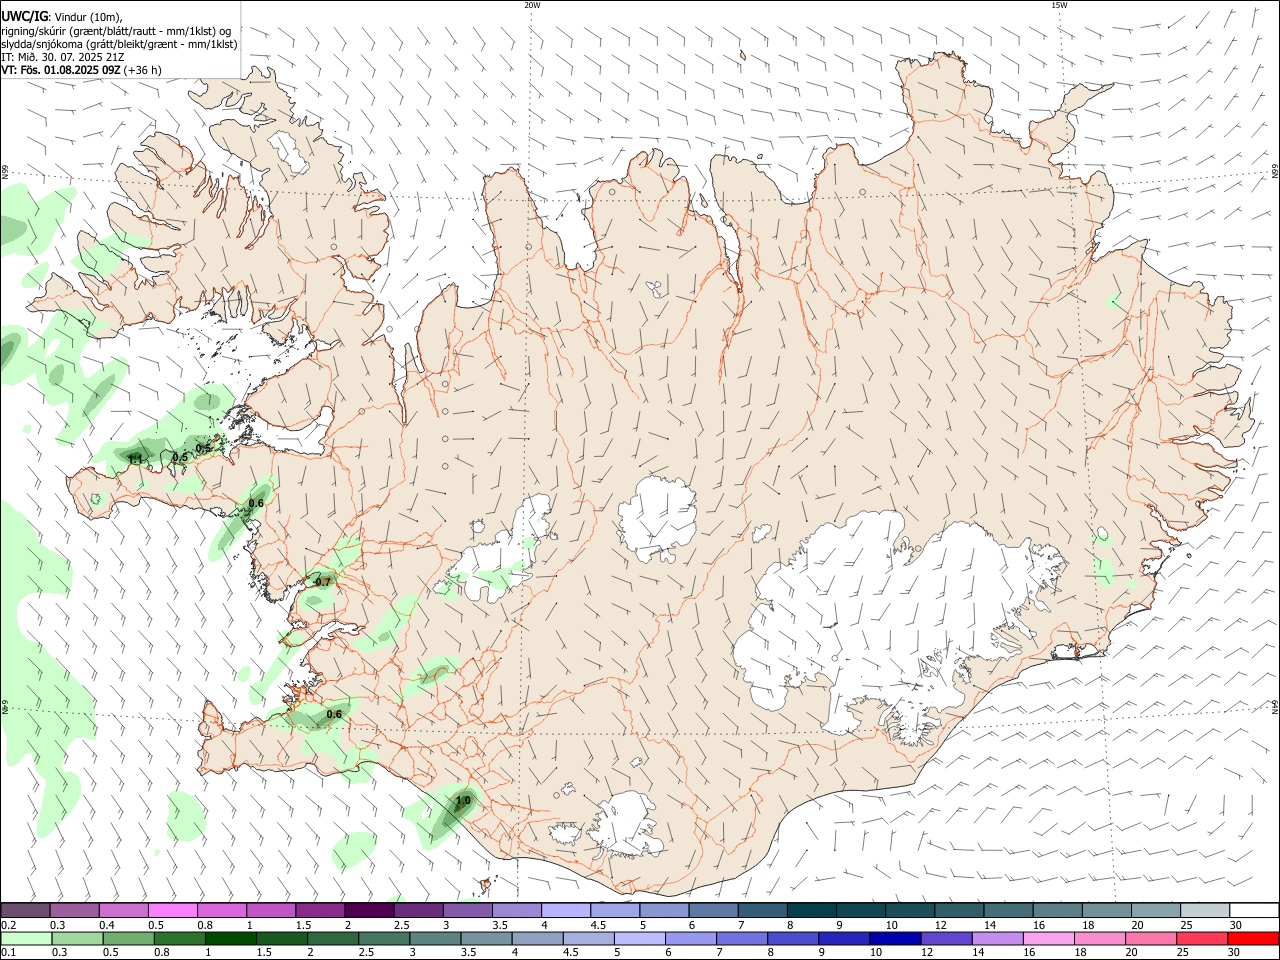
Task: Pick the light lavender 4 swatch in snow scale
Action: (x=566, y=910)
